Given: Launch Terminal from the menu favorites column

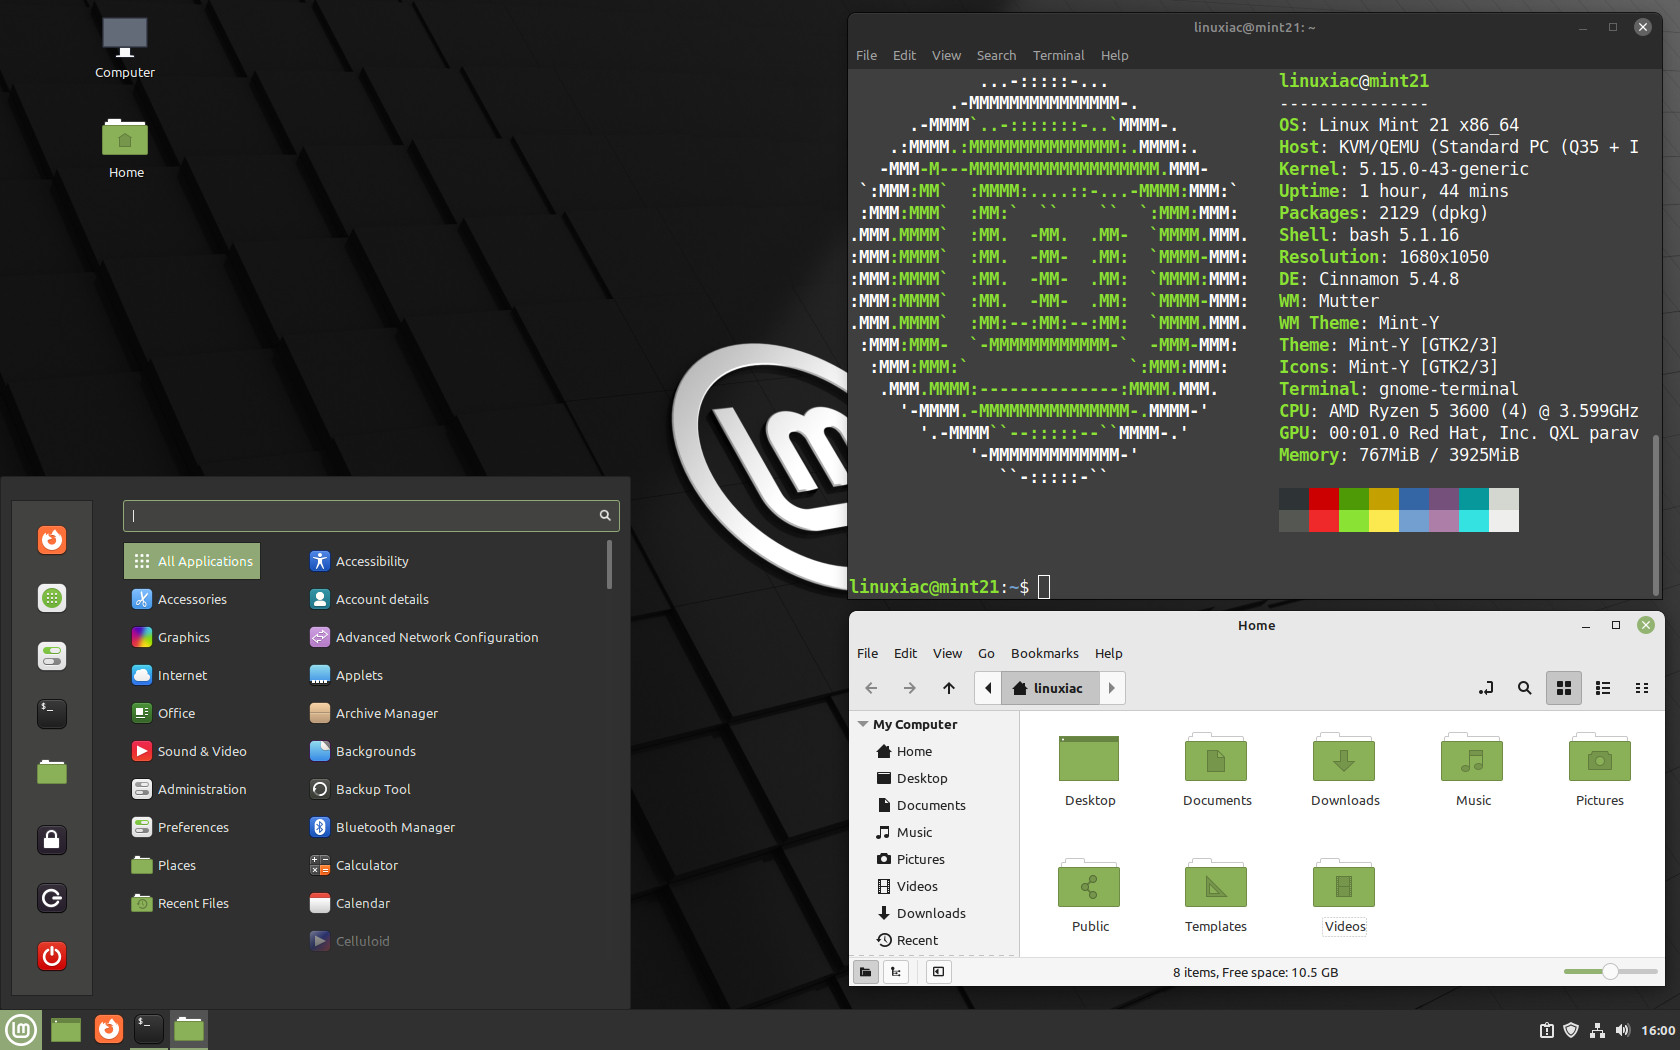Looking at the screenshot, I should (52, 713).
